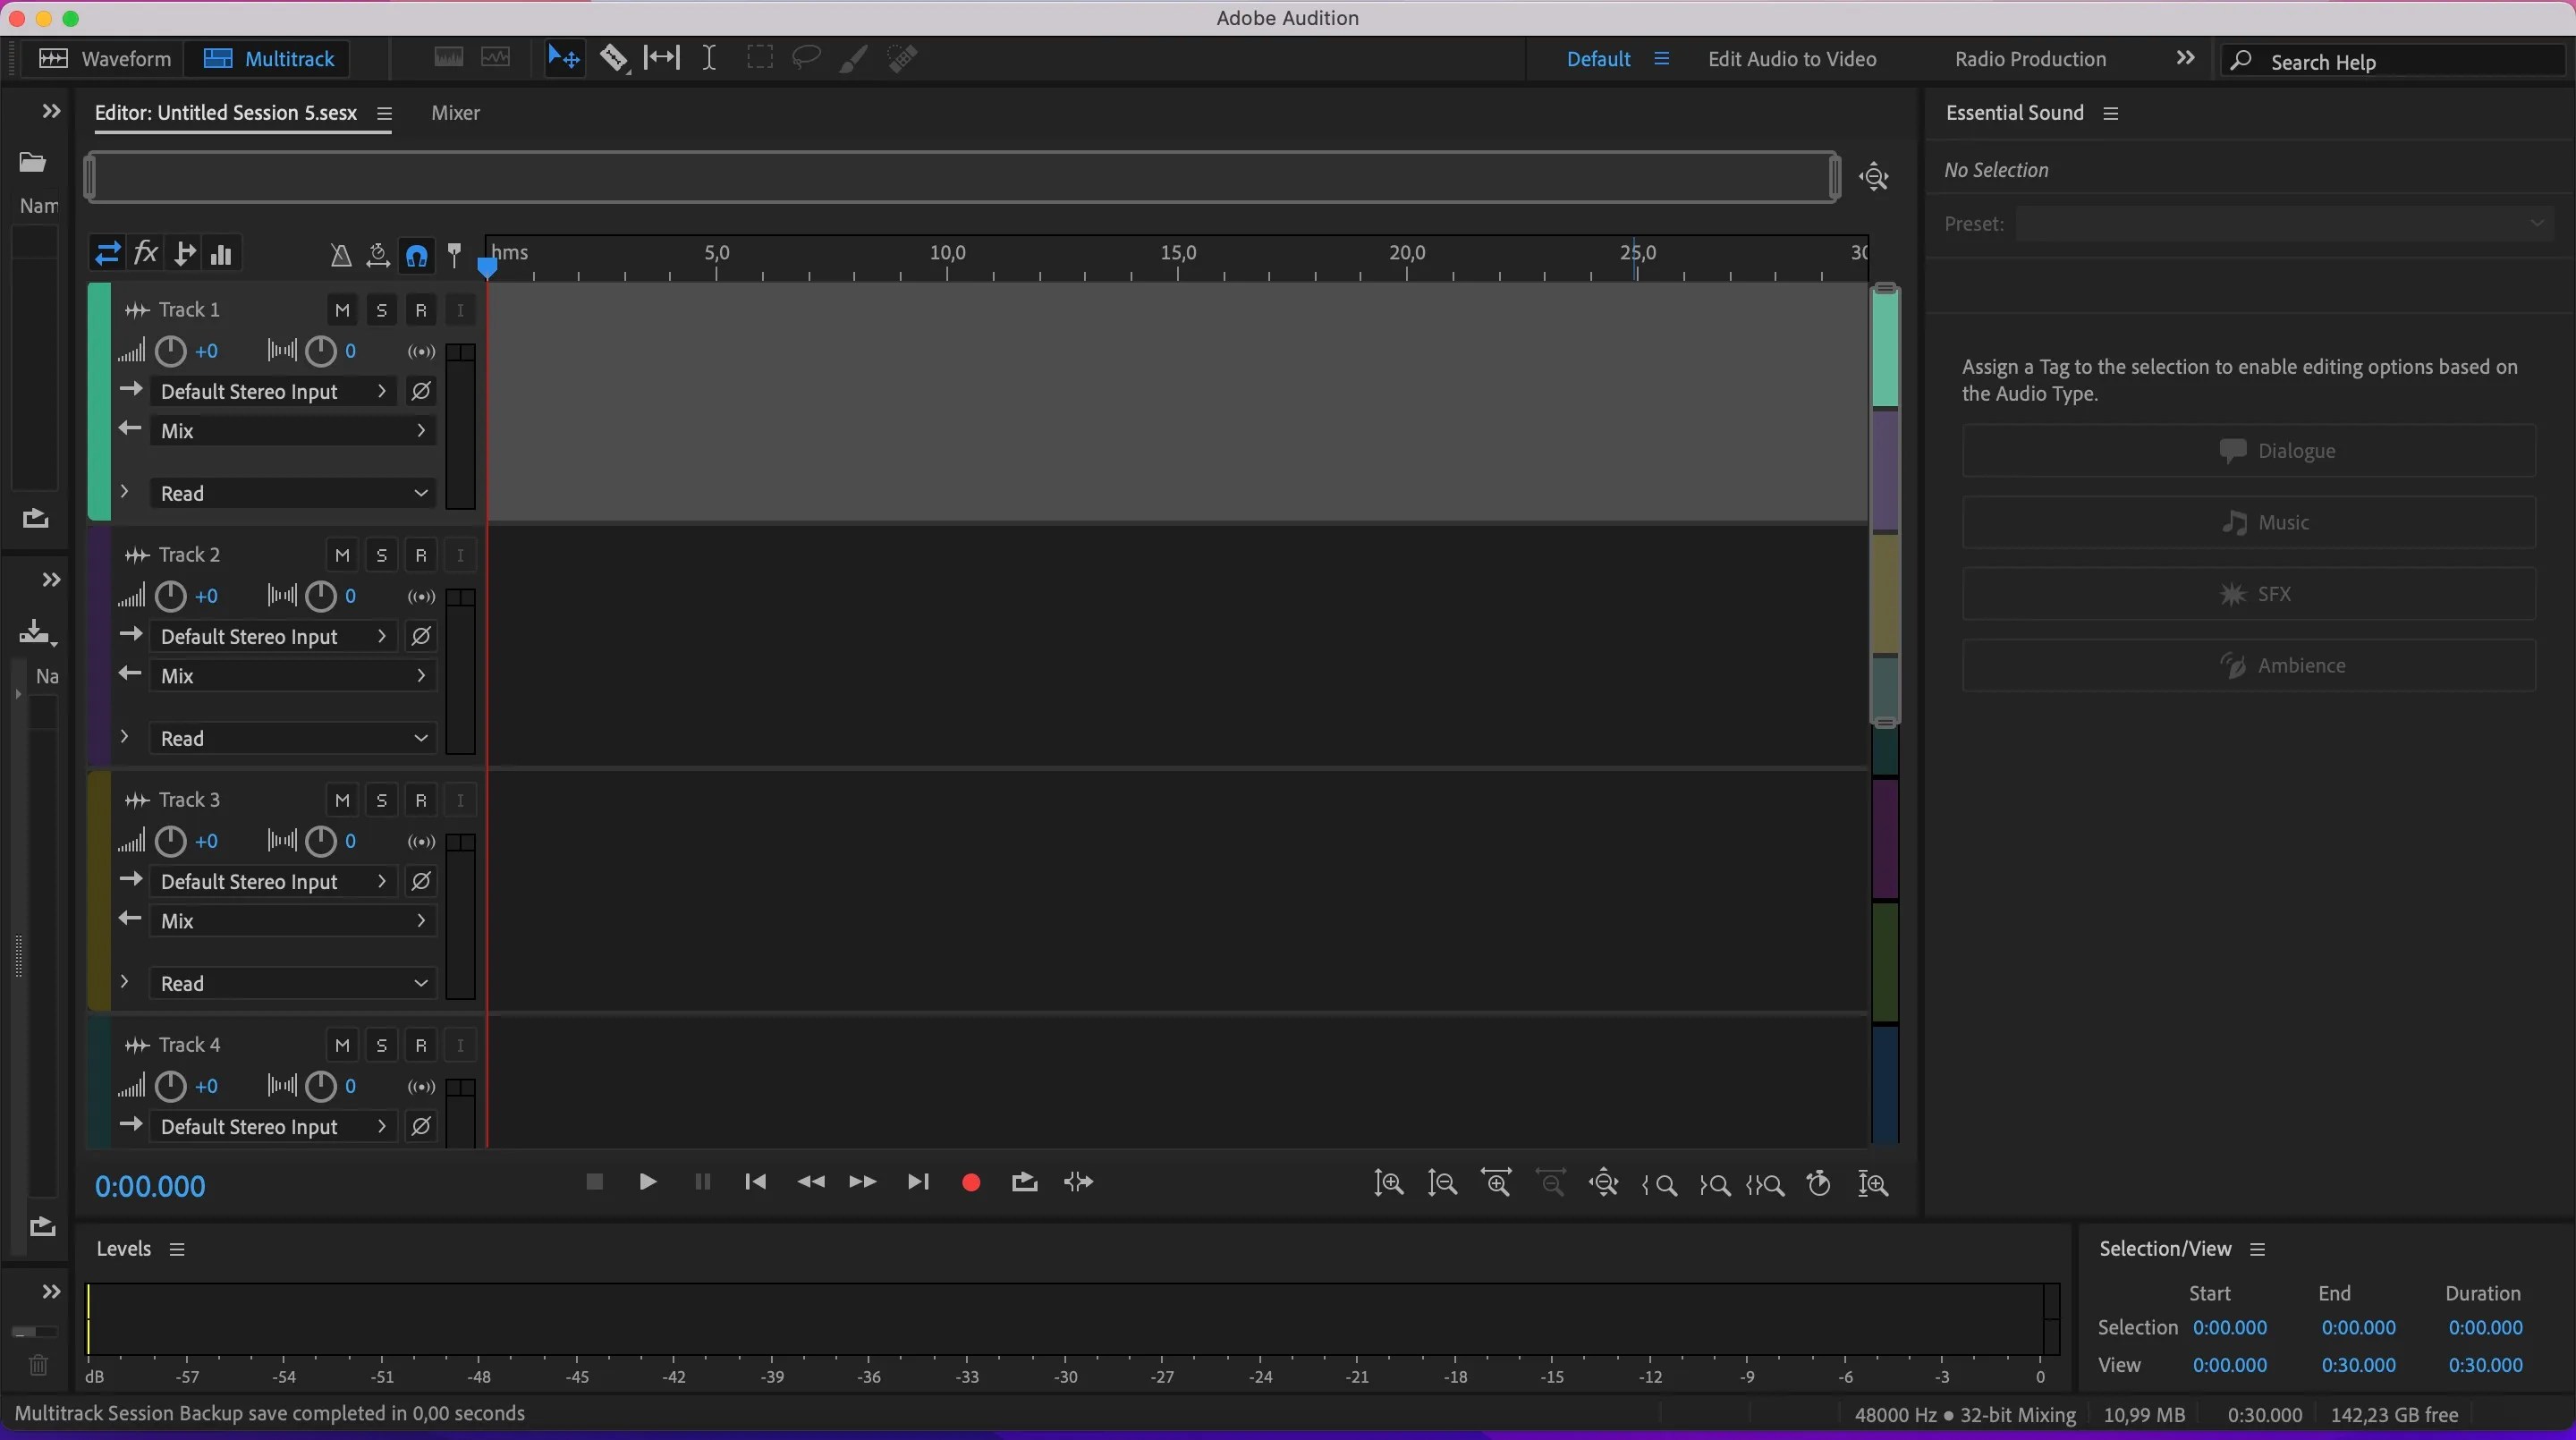Mute Track 1
Screen dimensions: 2576x1440
(341, 310)
